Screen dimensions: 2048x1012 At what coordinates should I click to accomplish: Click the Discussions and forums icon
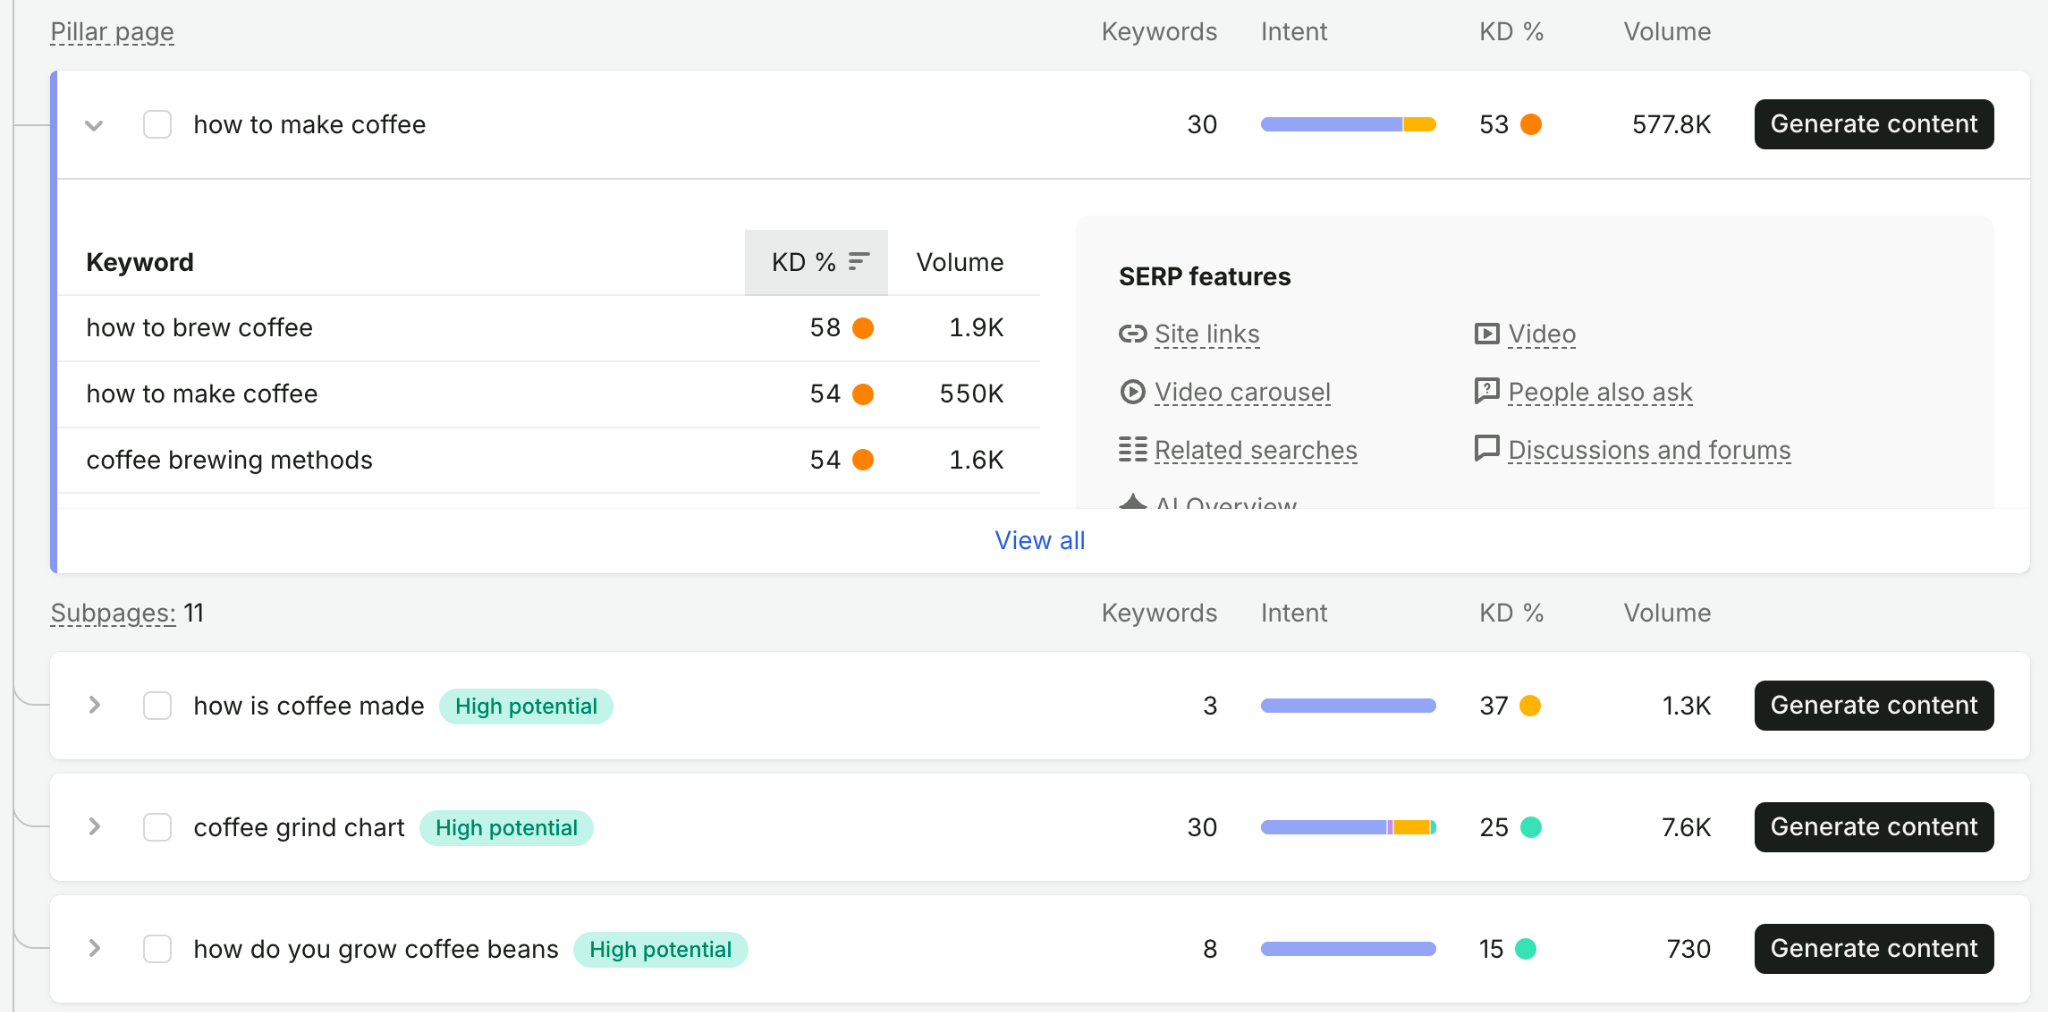[1487, 449]
